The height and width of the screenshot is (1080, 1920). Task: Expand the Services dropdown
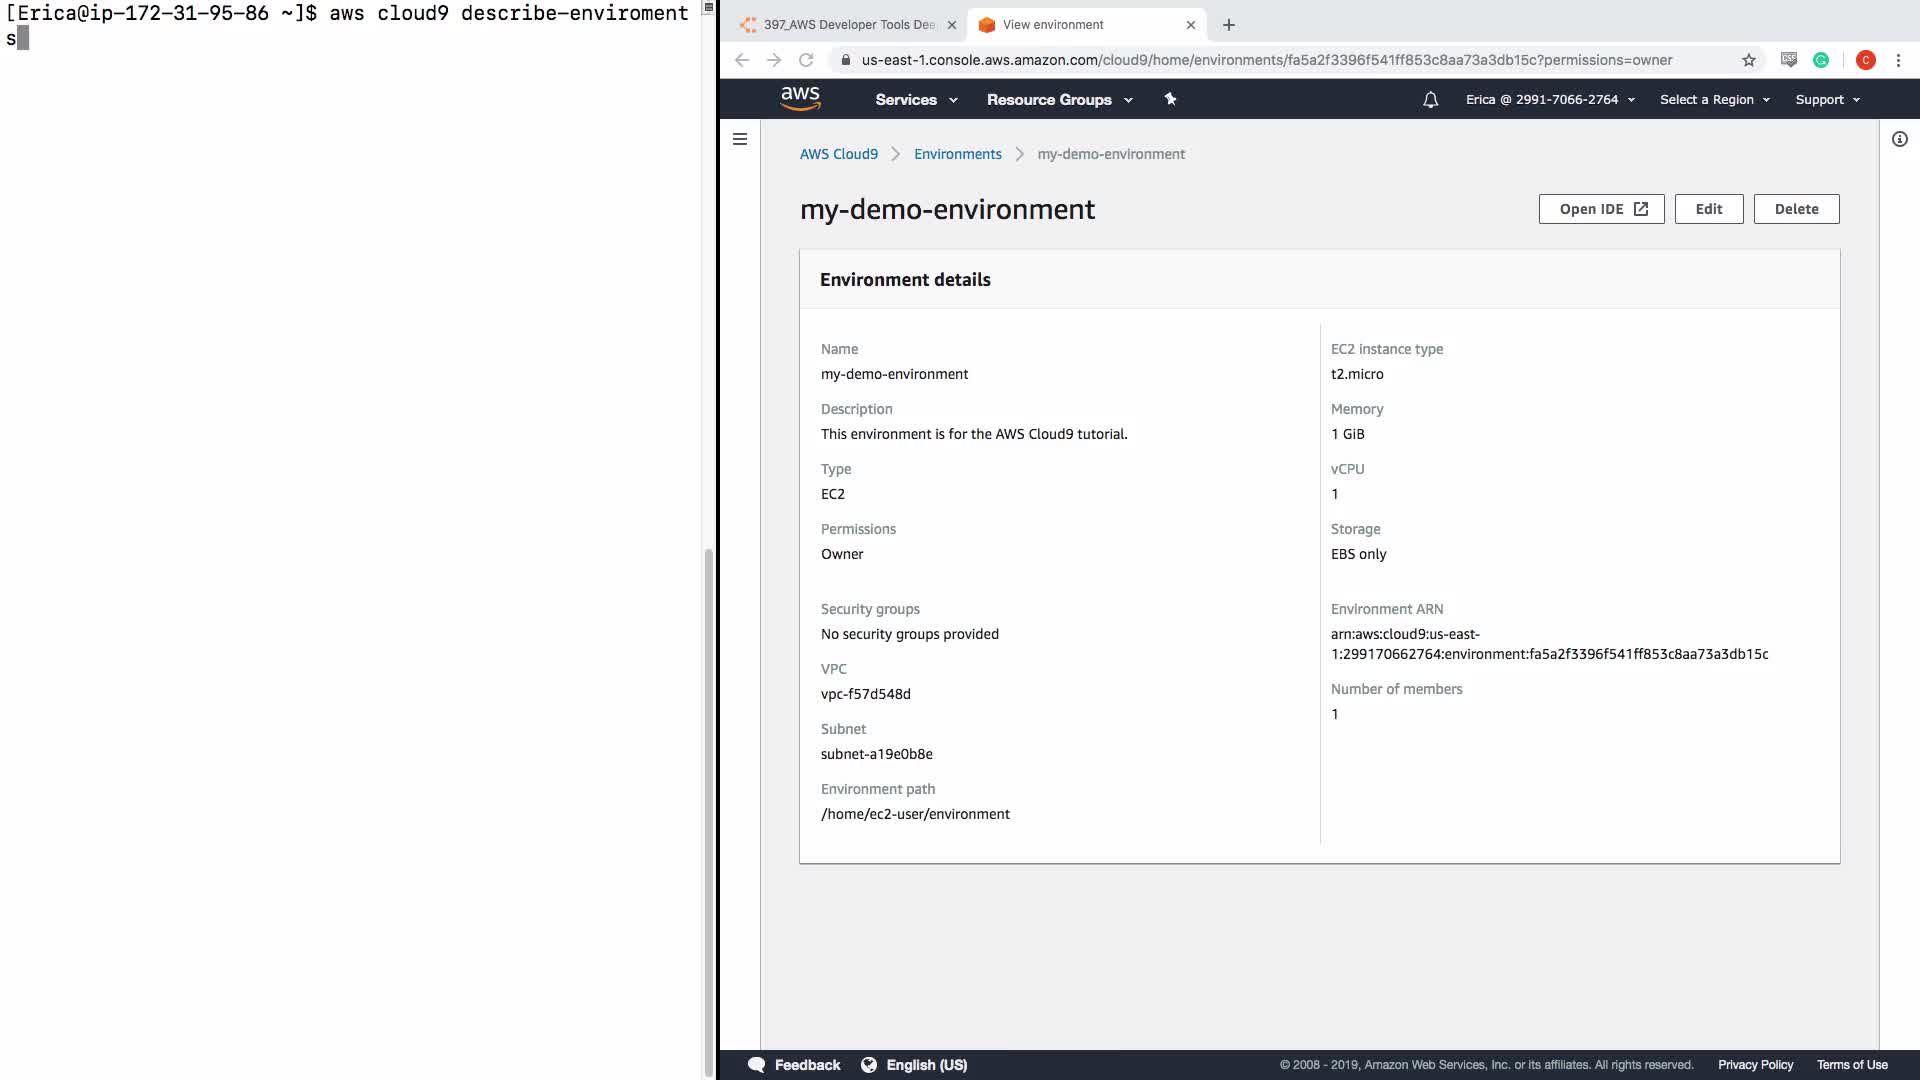click(x=916, y=100)
